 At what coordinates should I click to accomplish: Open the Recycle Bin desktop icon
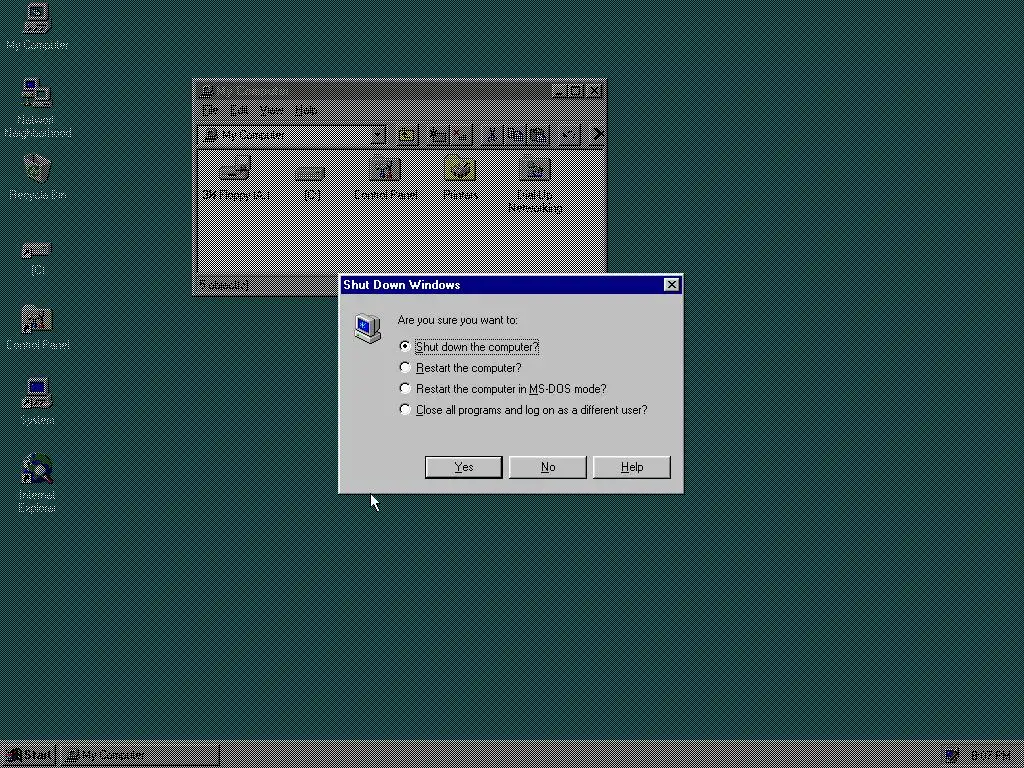(x=37, y=176)
